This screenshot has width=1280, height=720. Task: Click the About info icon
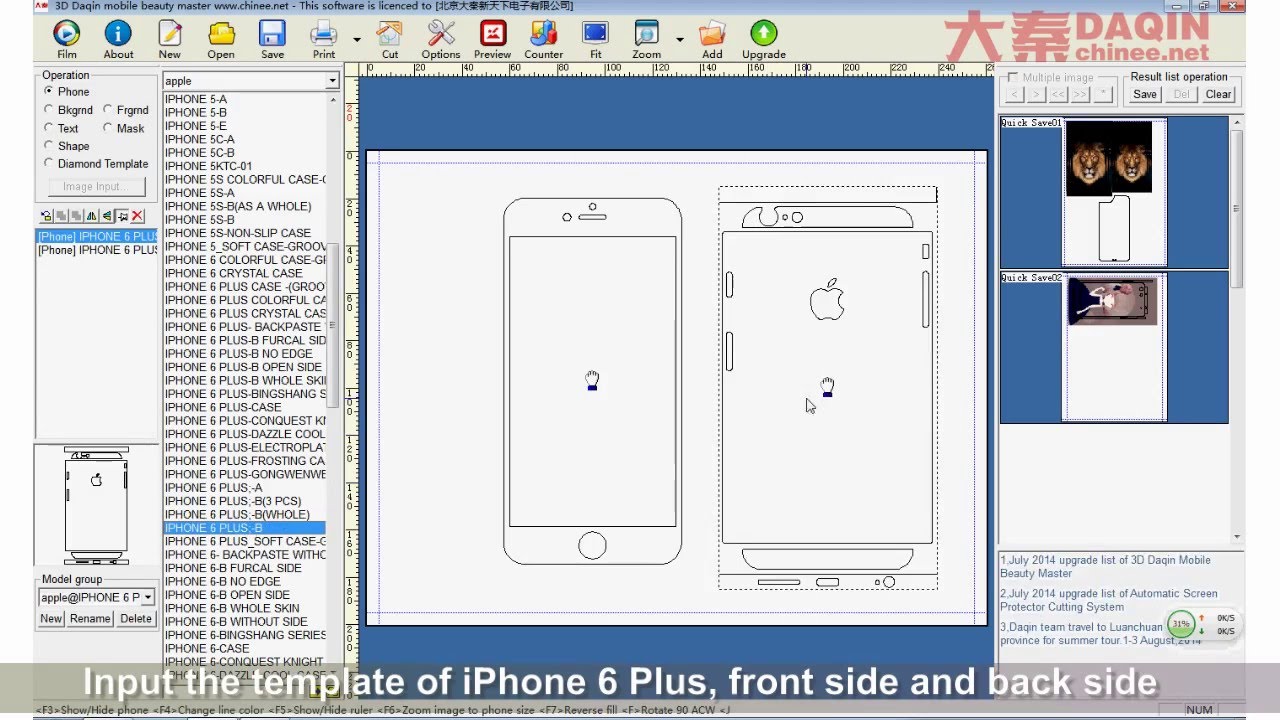point(118,40)
